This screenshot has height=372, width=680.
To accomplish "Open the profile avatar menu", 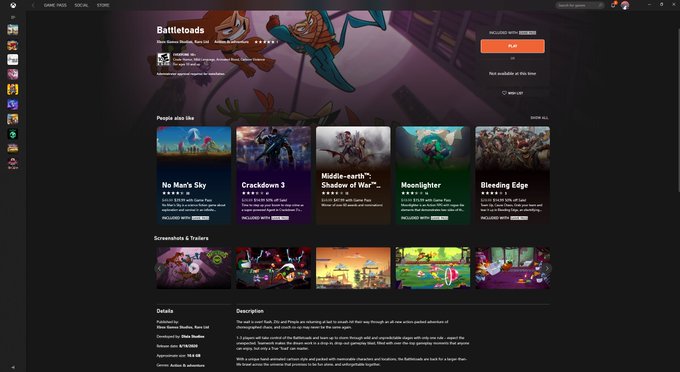I will coord(625,5).
